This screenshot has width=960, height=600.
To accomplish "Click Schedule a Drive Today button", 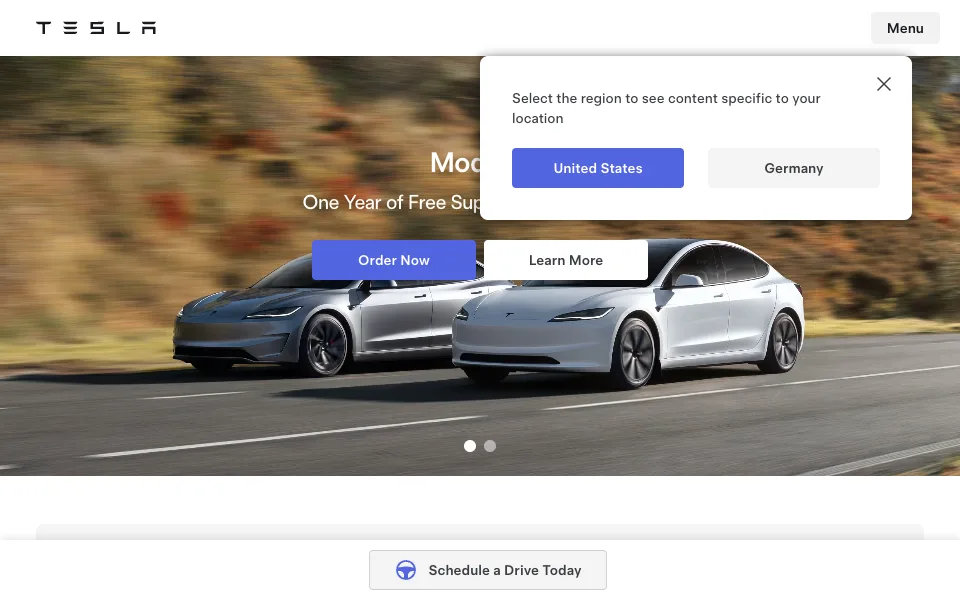I will 488,570.
